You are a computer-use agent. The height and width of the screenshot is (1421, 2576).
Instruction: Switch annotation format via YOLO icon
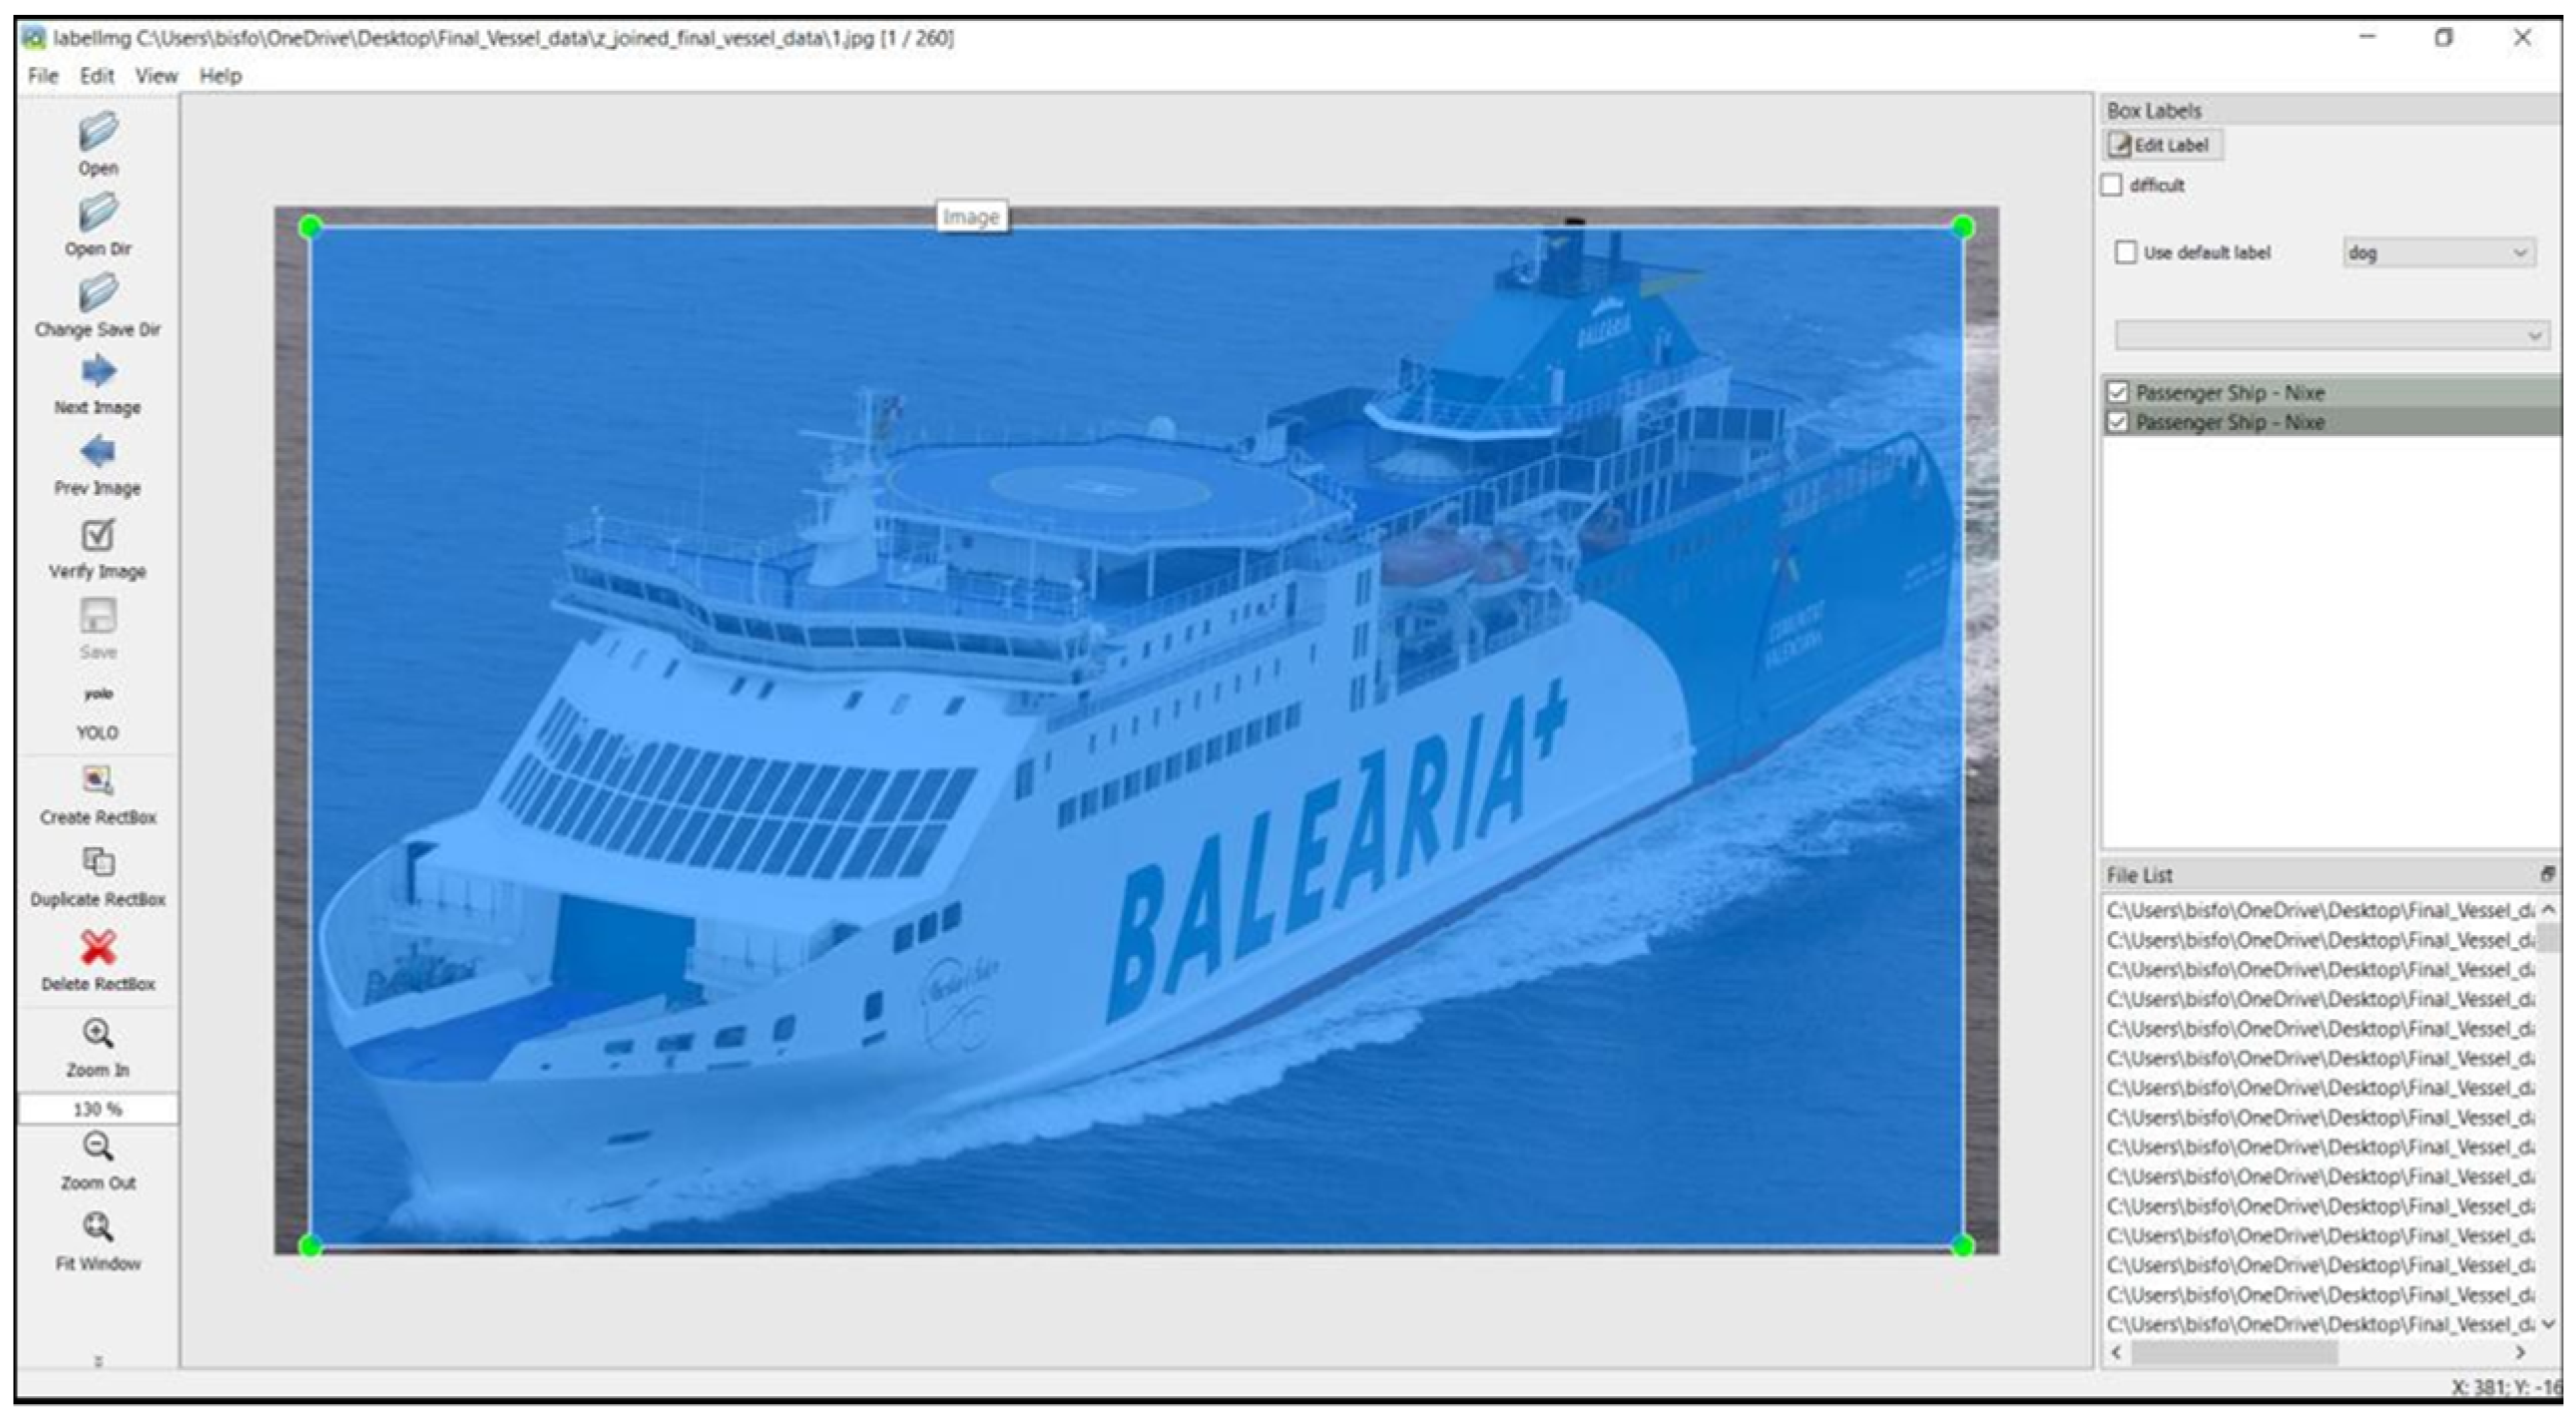[98, 694]
